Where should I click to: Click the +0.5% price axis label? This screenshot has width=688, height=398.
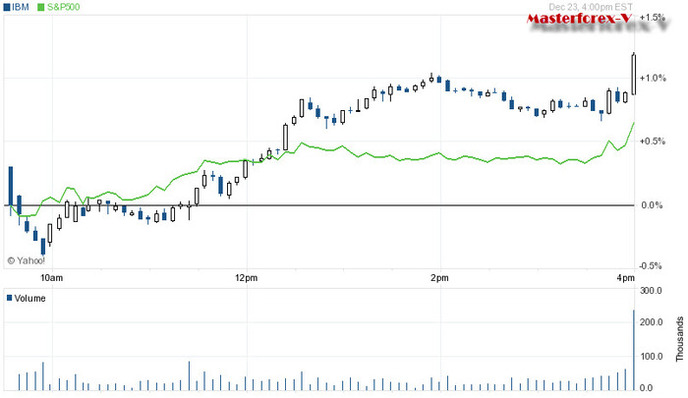pyautogui.click(x=652, y=141)
